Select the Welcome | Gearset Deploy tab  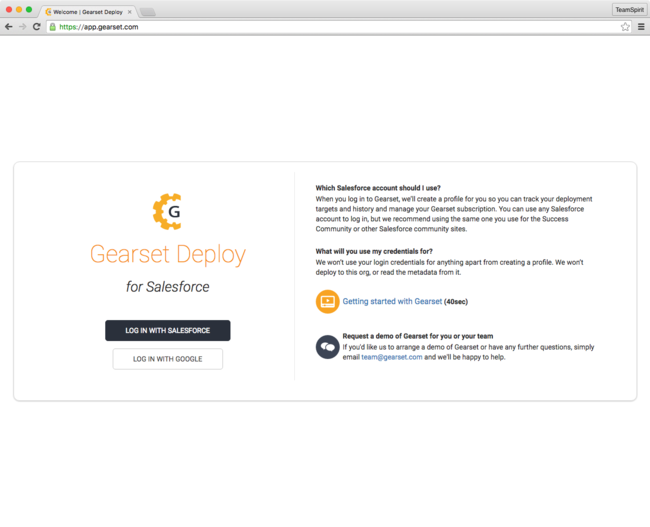pos(88,12)
